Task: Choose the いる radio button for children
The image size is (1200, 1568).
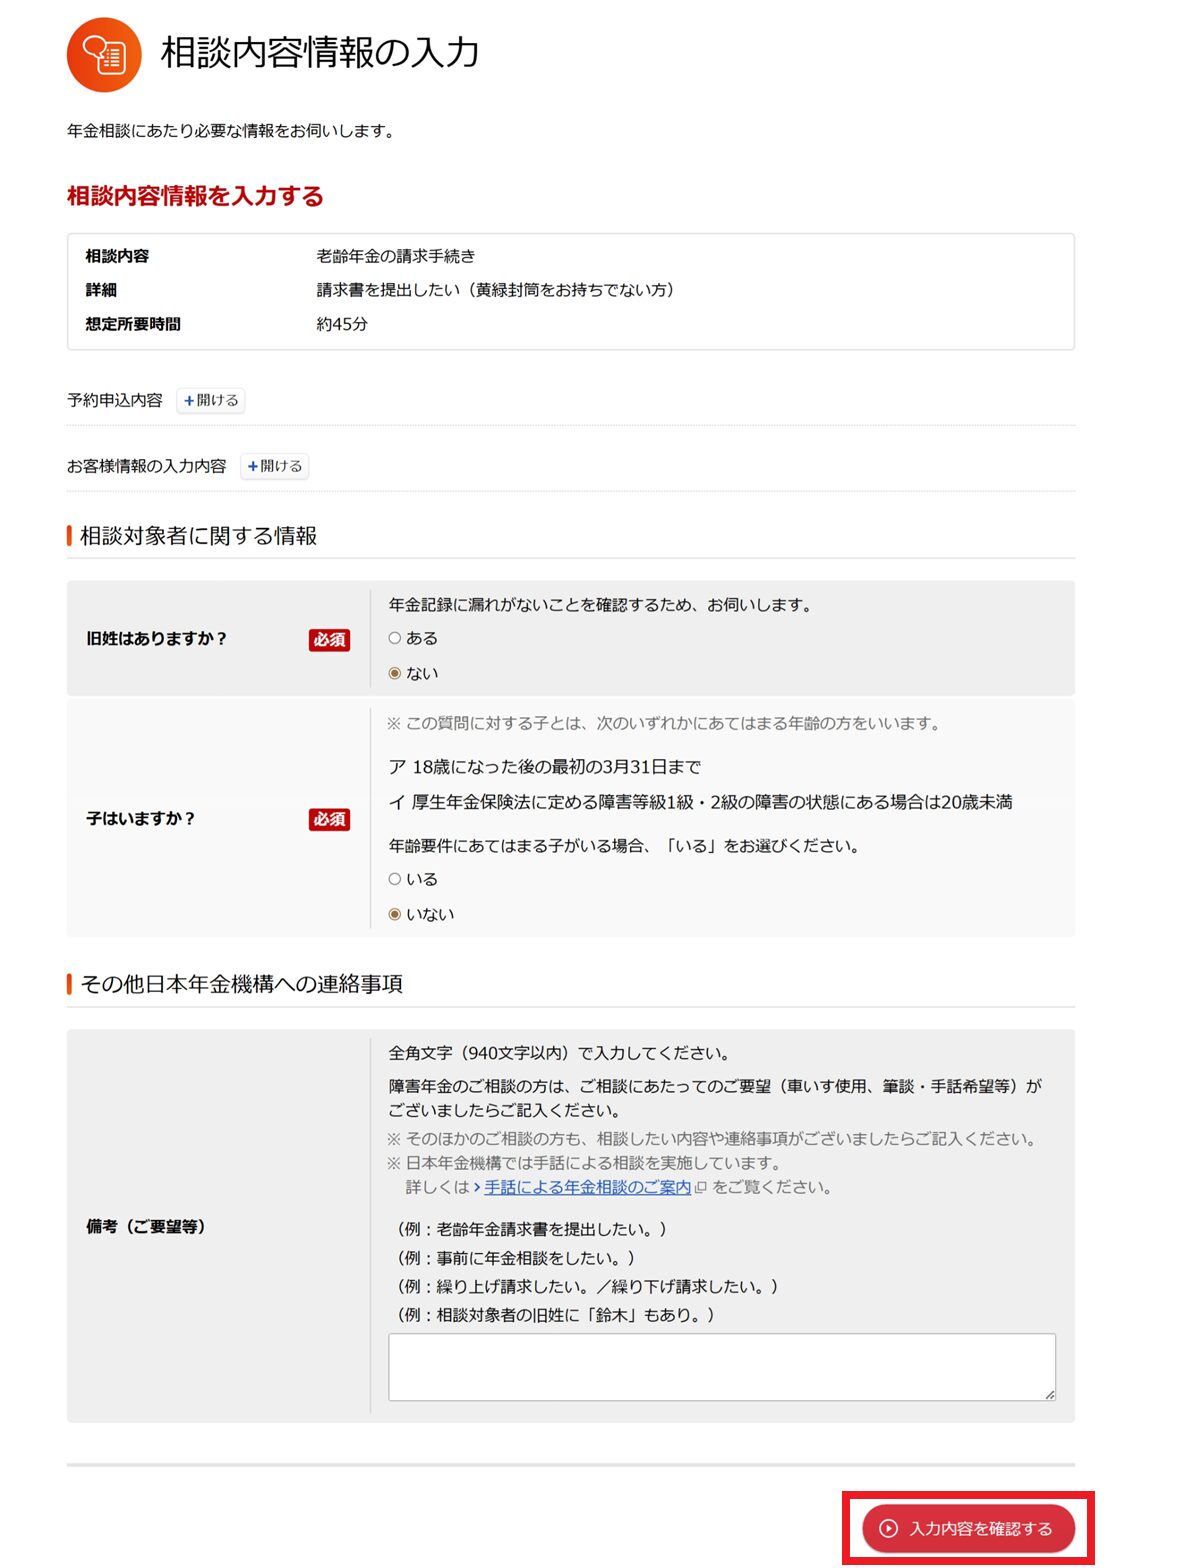Action: [x=395, y=879]
